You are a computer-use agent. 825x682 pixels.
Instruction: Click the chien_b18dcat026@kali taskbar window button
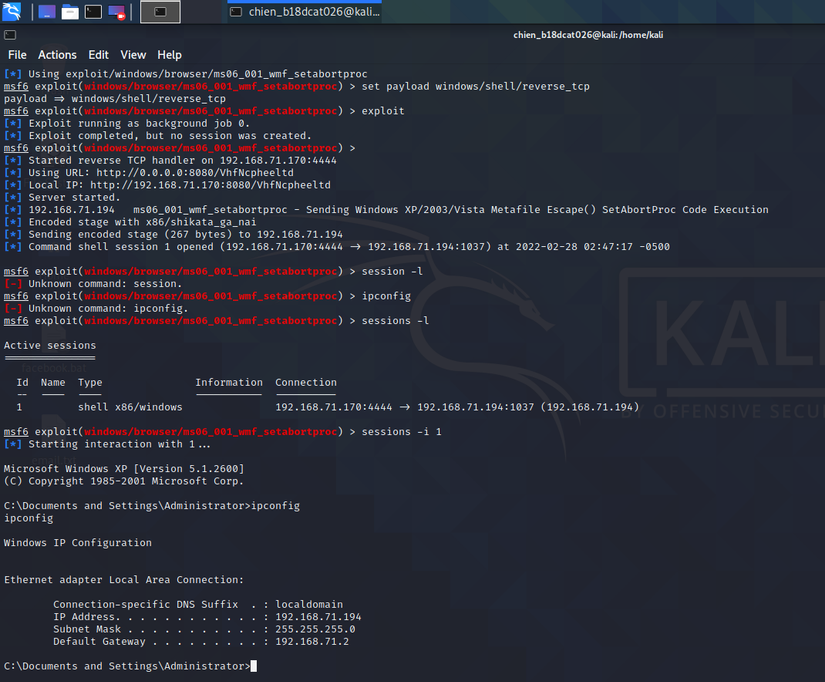[x=305, y=12]
